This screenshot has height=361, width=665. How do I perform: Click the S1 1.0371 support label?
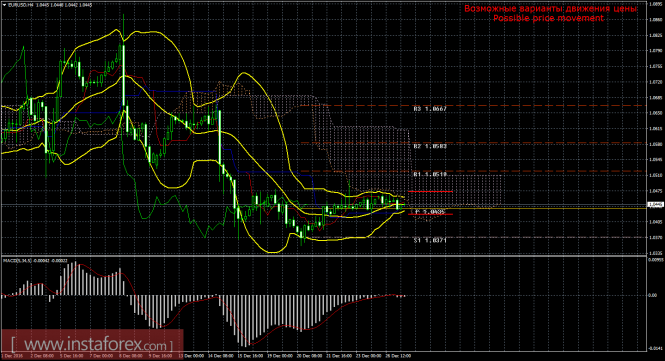430,240
